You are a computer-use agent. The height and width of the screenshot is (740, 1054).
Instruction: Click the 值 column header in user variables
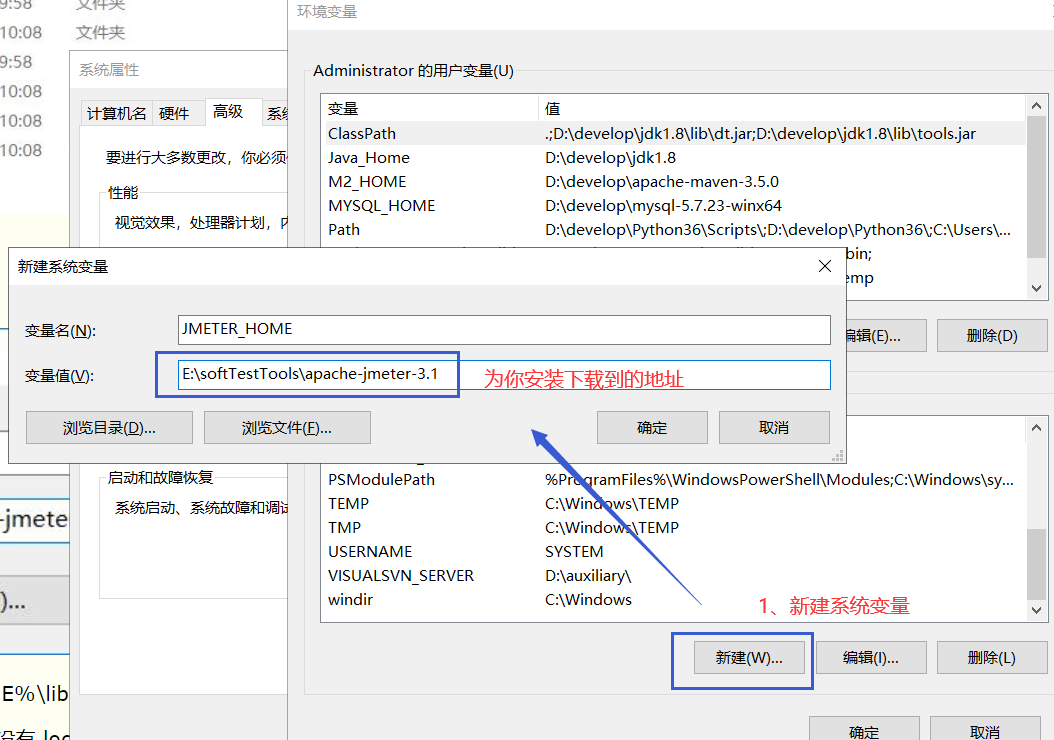click(782, 108)
